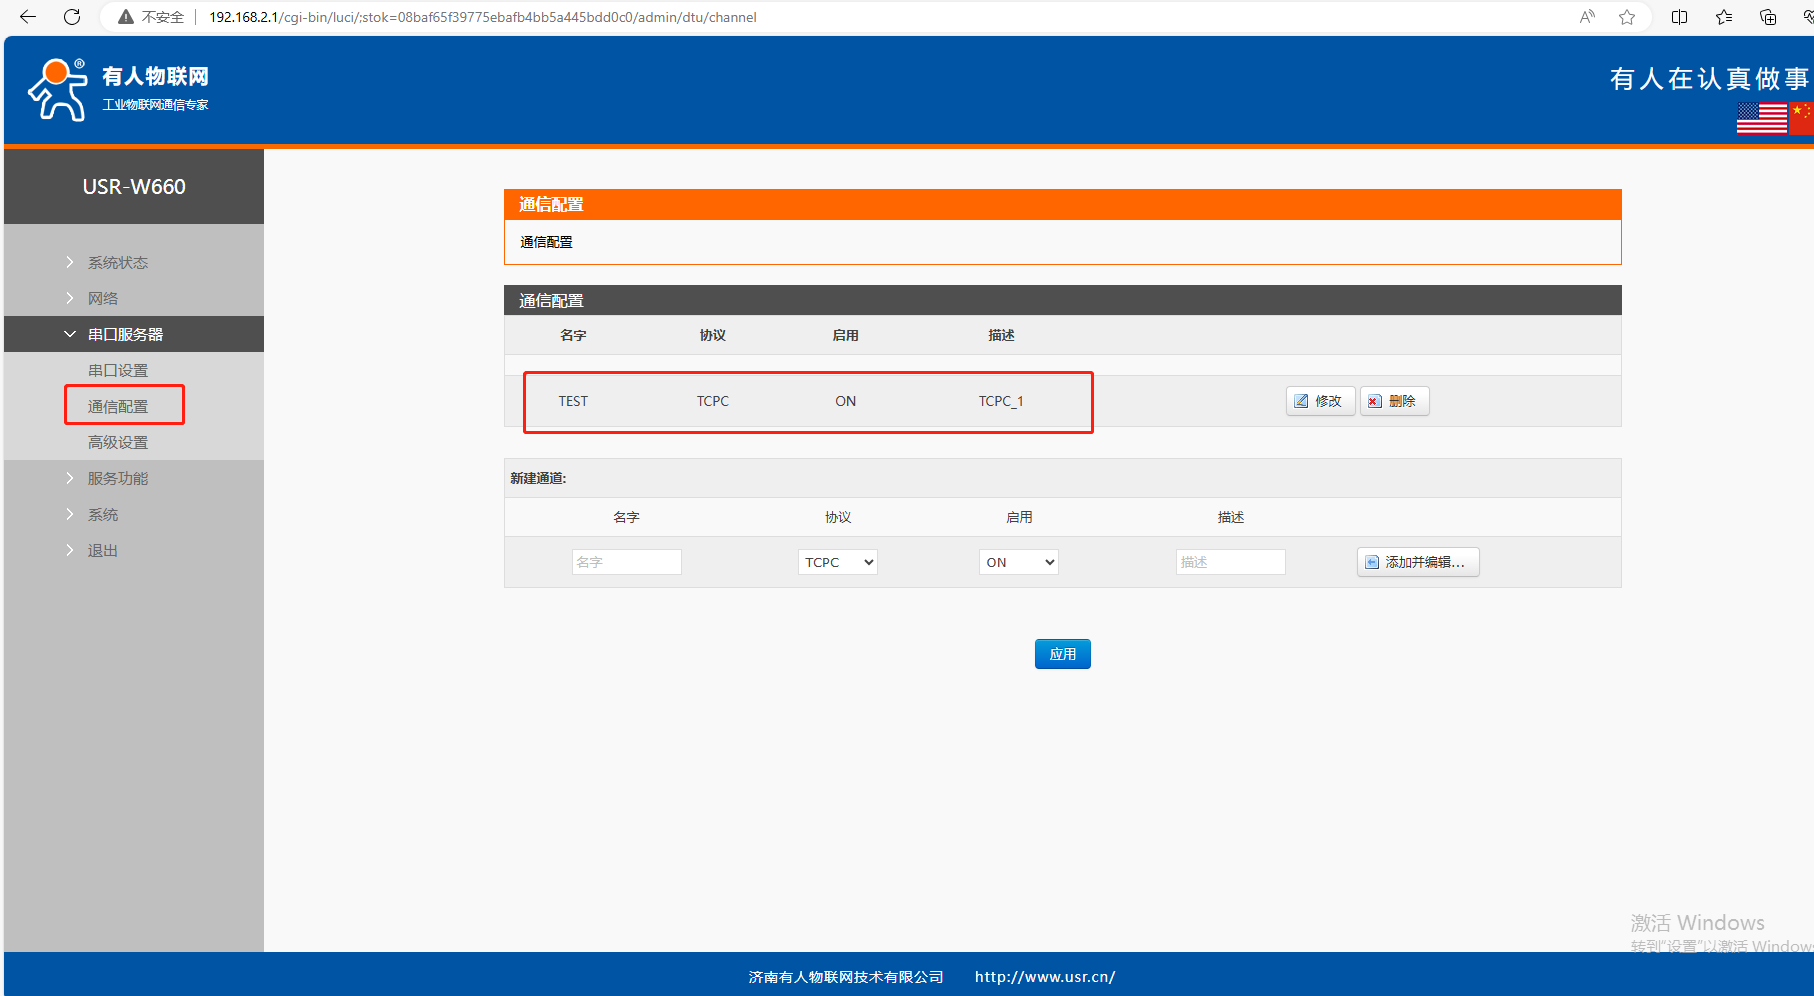Screen dimensions: 1814x996
Task: Open the browser split screen icon
Action: pos(1679,17)
